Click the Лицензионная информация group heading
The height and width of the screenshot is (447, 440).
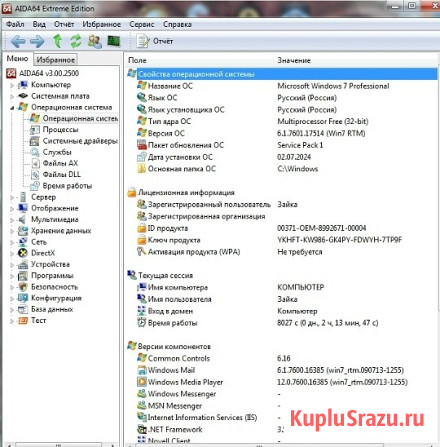186,193
